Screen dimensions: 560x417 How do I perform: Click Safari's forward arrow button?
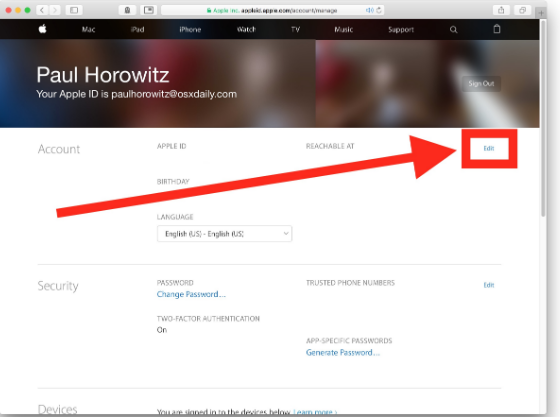click(54, 10)
